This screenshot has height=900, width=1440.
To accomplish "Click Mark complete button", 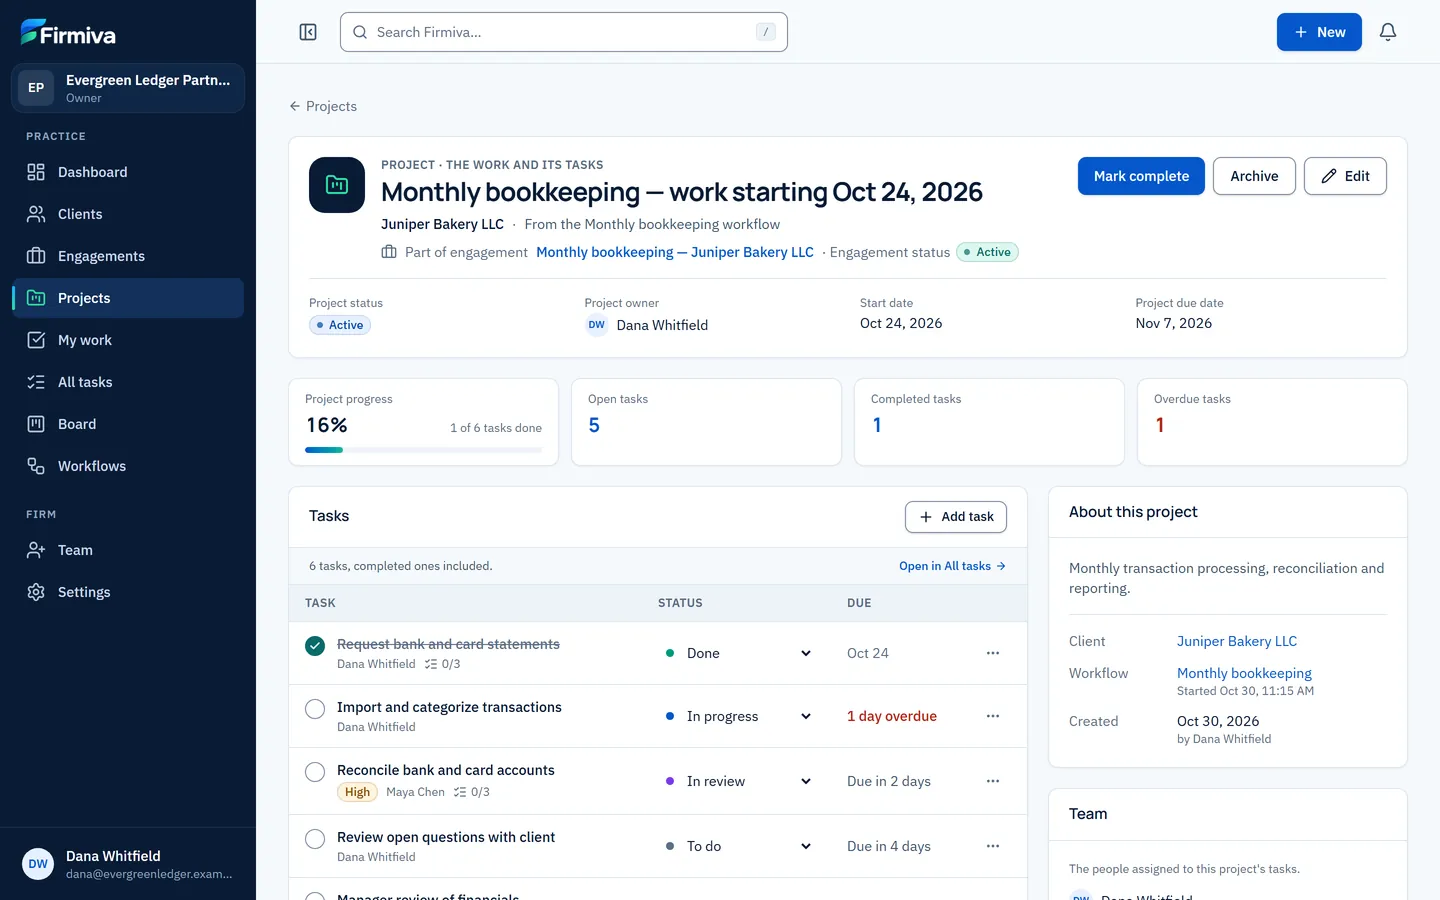I will click(x=1141, y=176).
